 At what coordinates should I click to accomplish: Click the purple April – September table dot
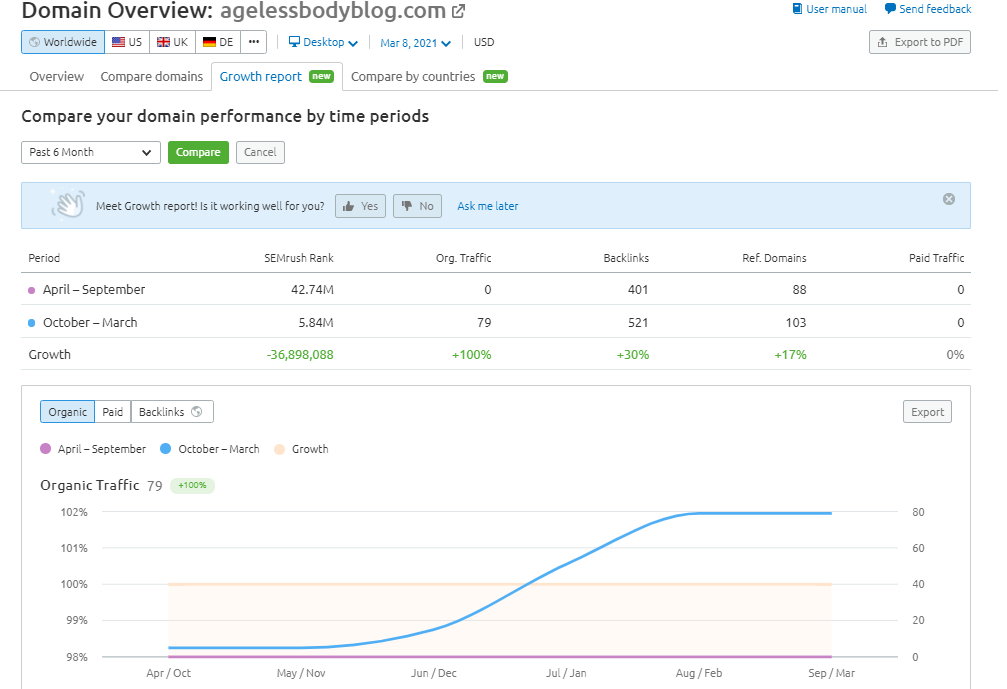click(31, 290)
